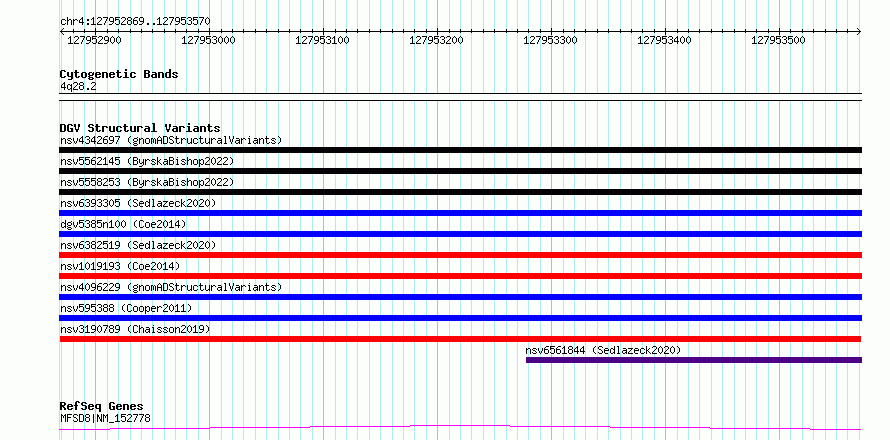Open variant nsv595388 (Cooper2011) label
Screen dimensions: 890x440
click(126, 308)
